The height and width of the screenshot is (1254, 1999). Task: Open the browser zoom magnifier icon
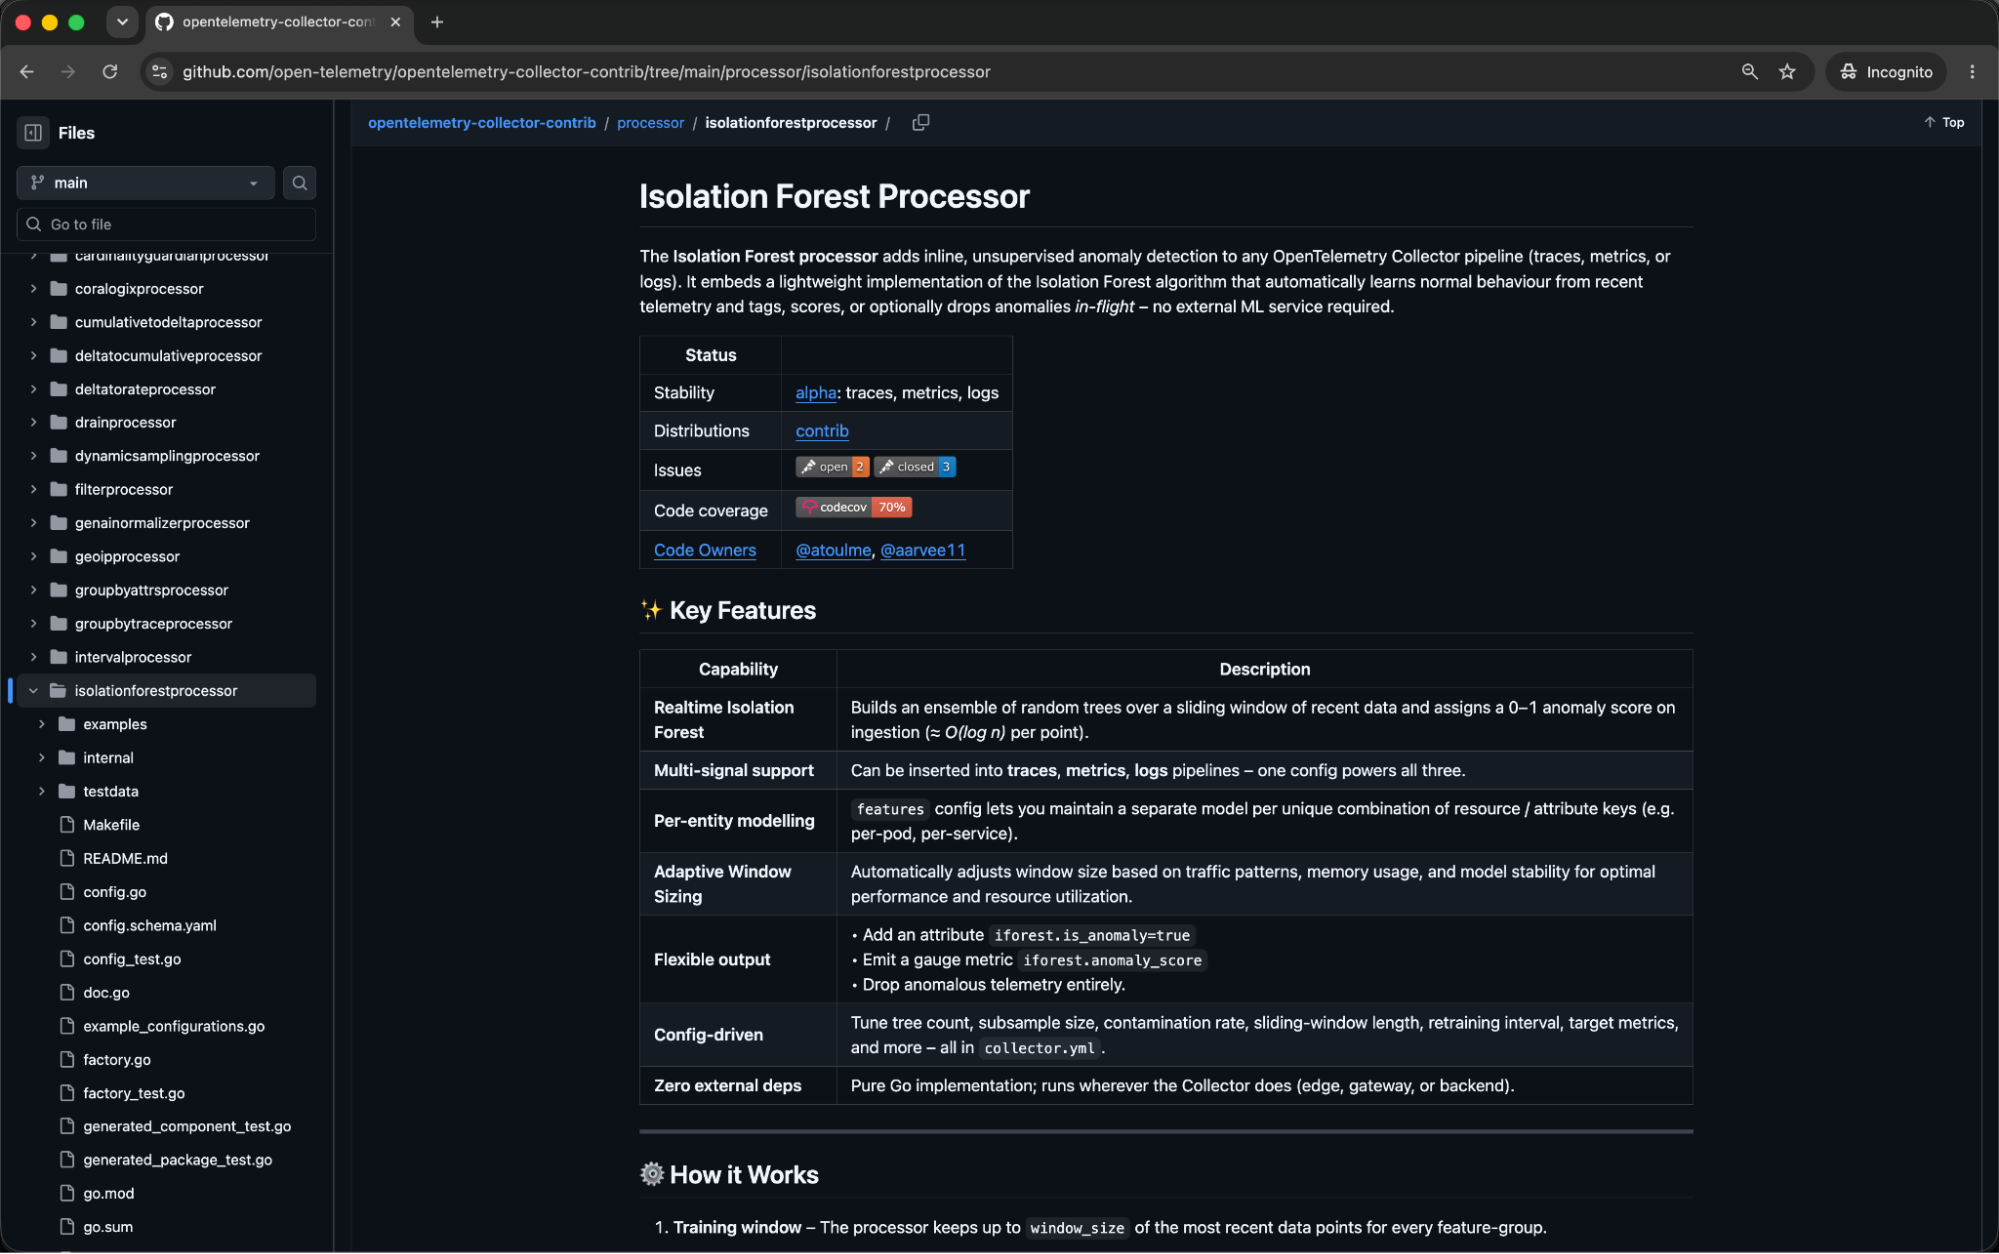(x=1749, y=72)
